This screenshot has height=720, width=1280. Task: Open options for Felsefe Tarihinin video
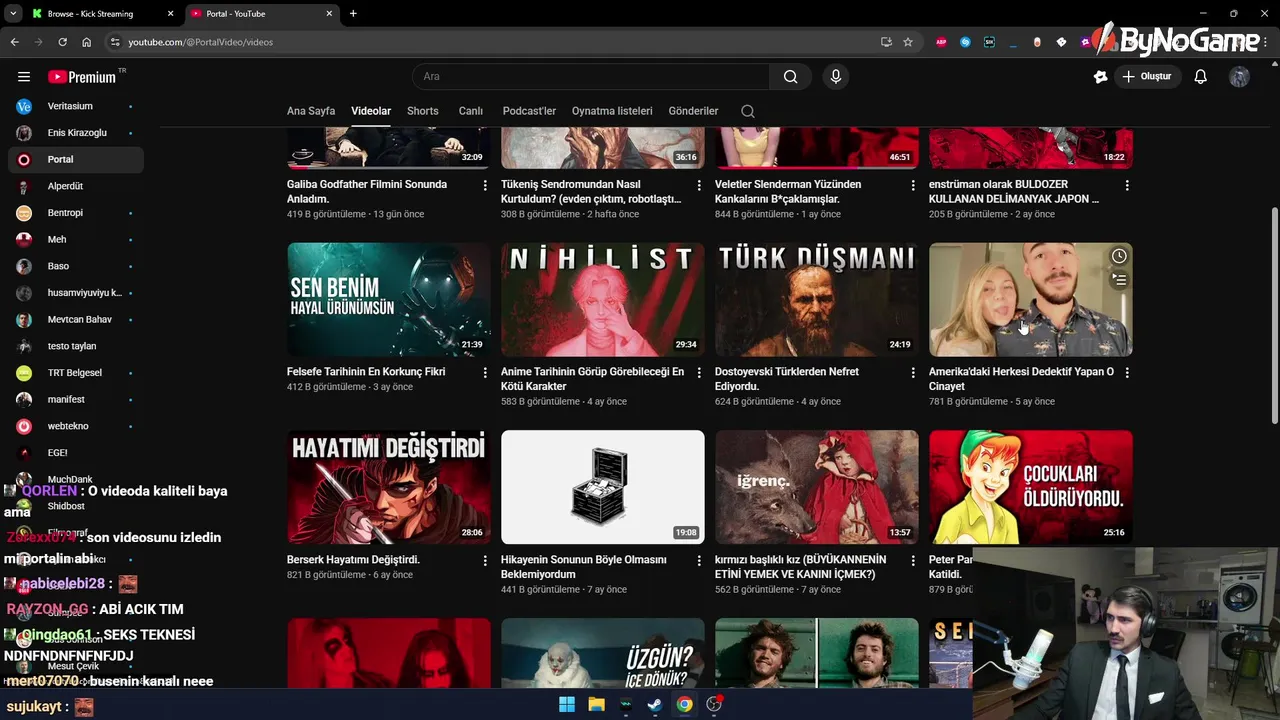(x=485, y=372)
